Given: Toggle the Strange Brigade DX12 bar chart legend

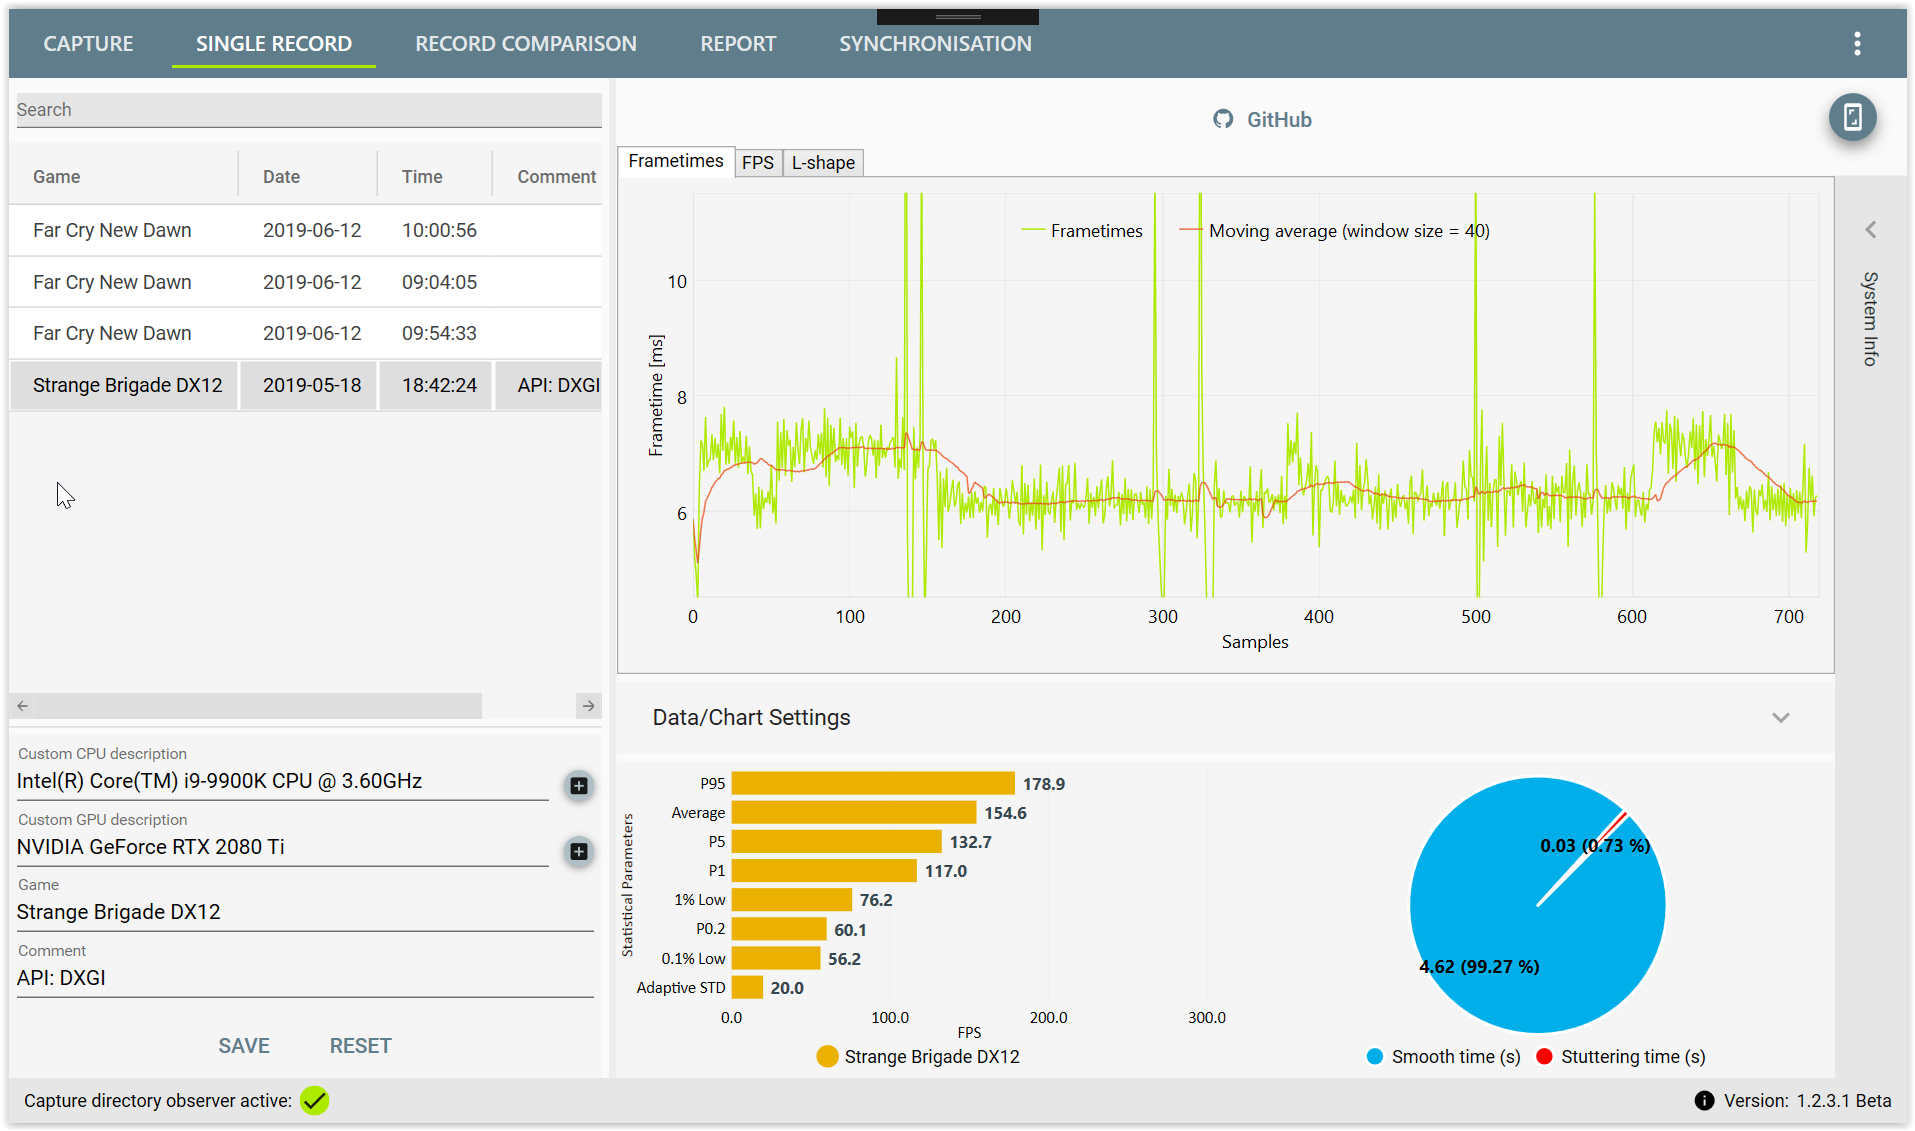Looking at the screenshot, I should tap(917, 1056).
